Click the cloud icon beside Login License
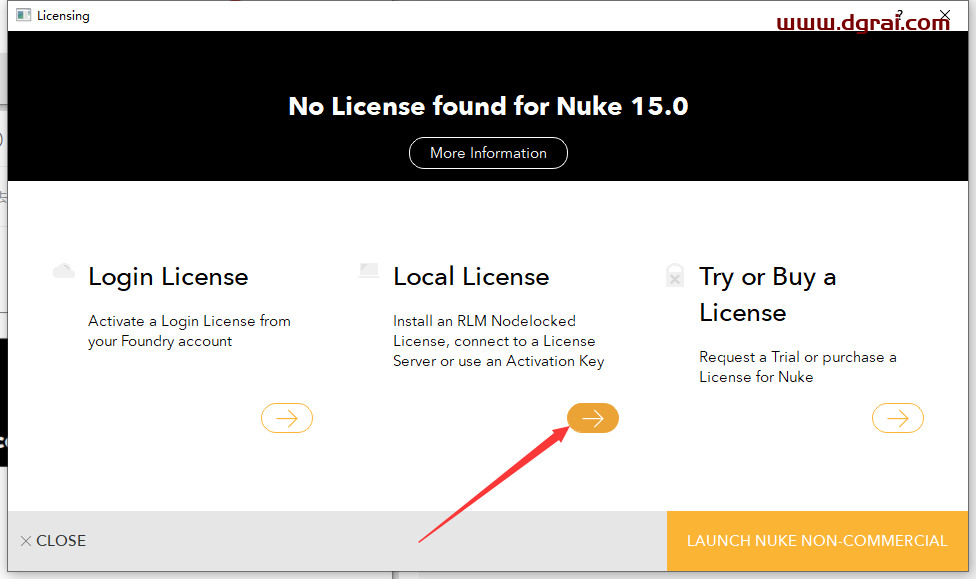 click(63, 271)
